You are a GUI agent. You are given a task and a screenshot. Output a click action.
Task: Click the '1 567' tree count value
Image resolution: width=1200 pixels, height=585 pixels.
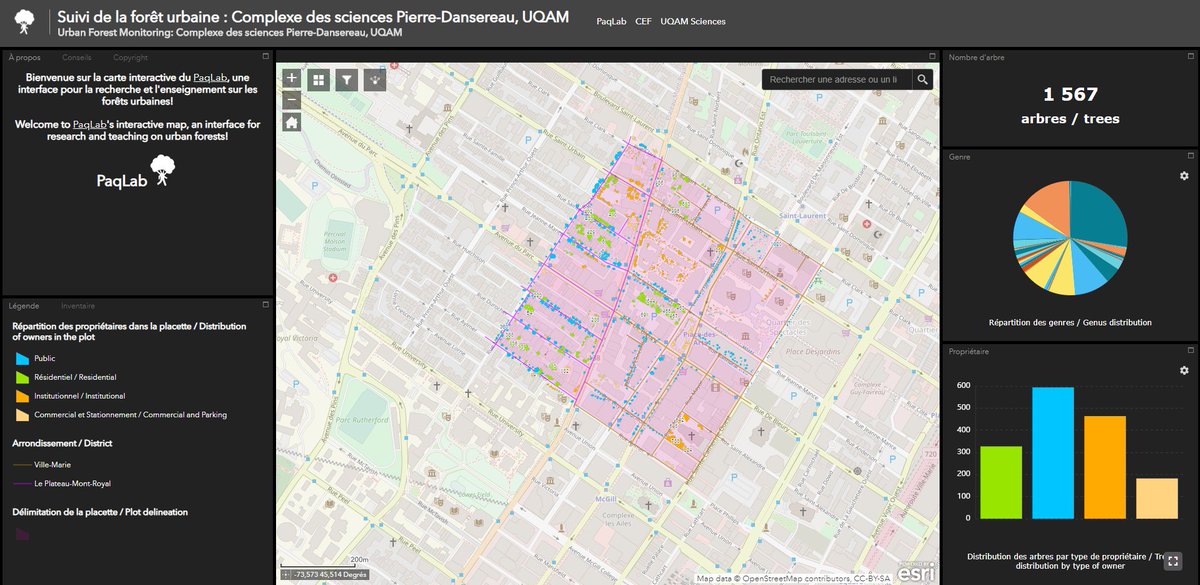(x=1070, y=95)
